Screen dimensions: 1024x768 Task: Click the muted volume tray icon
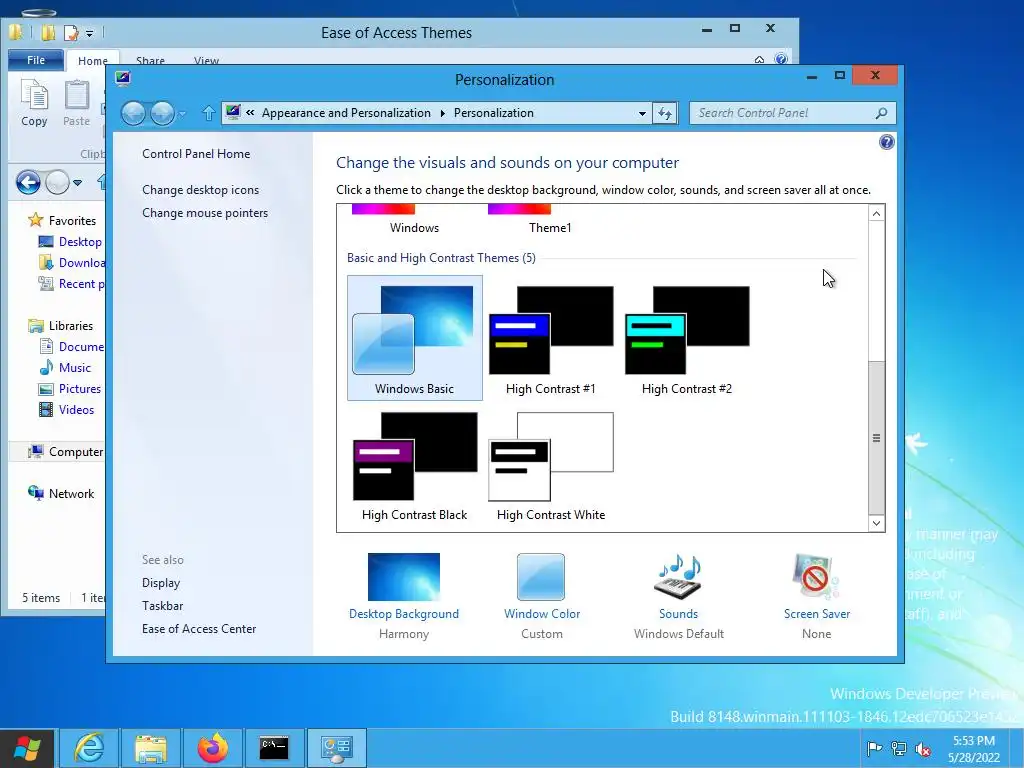coord(922,749)
